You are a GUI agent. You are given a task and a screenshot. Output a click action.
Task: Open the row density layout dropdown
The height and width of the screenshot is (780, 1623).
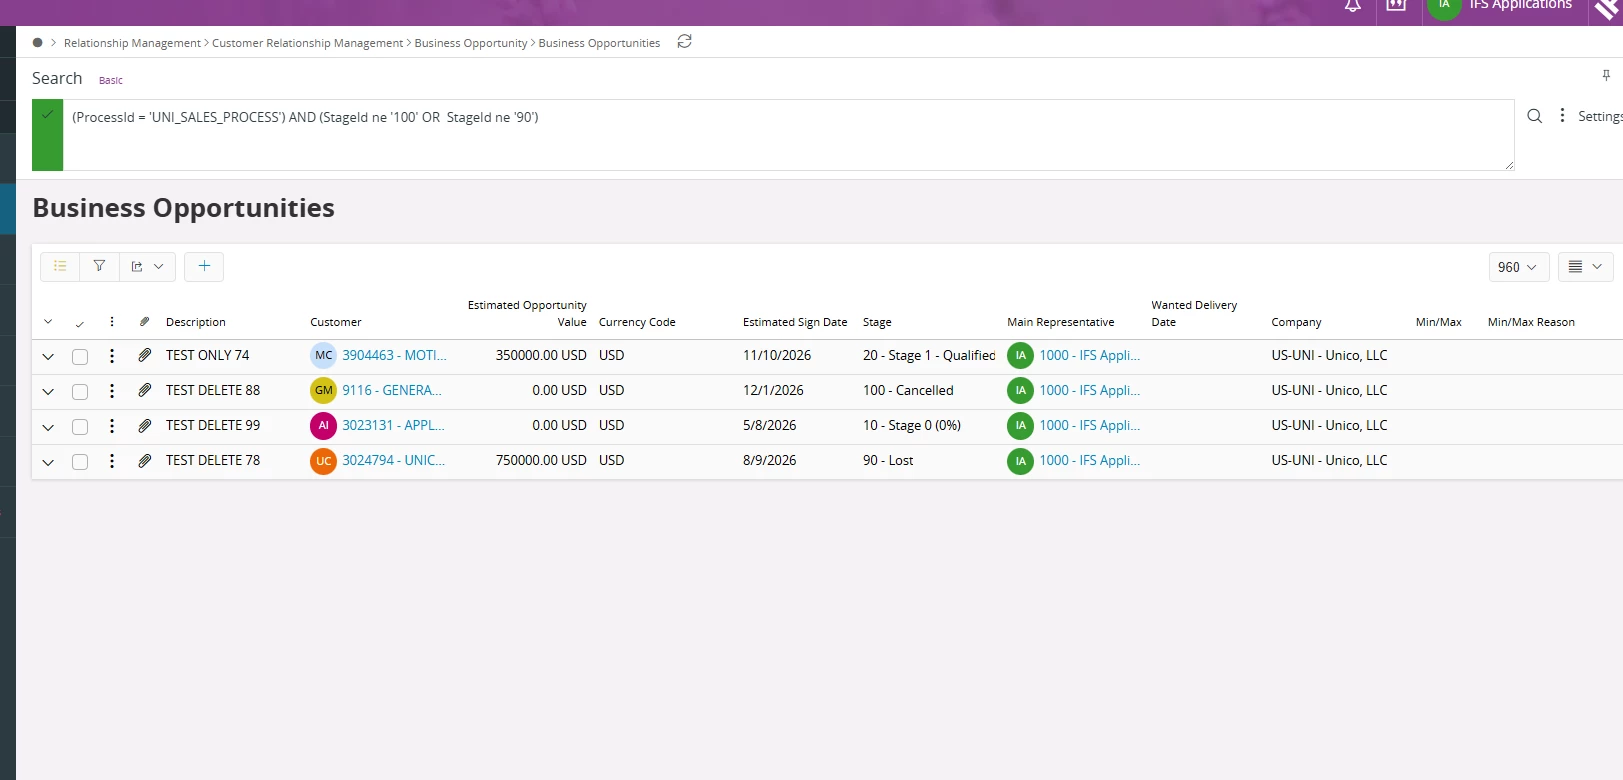1585,267
